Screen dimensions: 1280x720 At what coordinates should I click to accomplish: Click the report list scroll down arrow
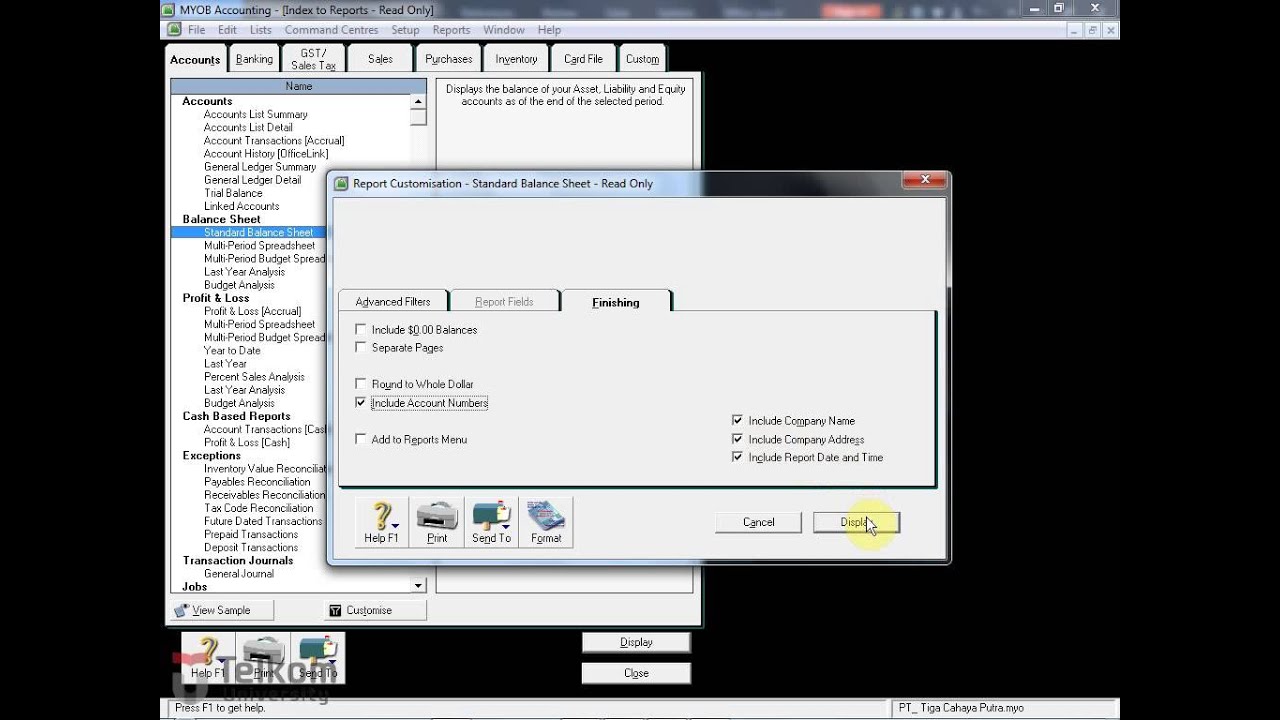tap(418, 586)
